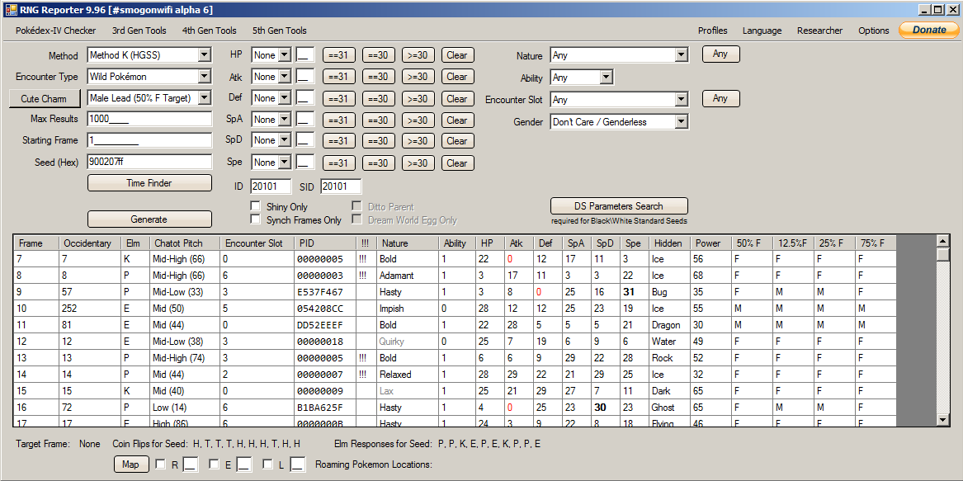963x481 pixels.
Task: Toggle Synch Frames Only checkbox
Action: coord(255,219)
